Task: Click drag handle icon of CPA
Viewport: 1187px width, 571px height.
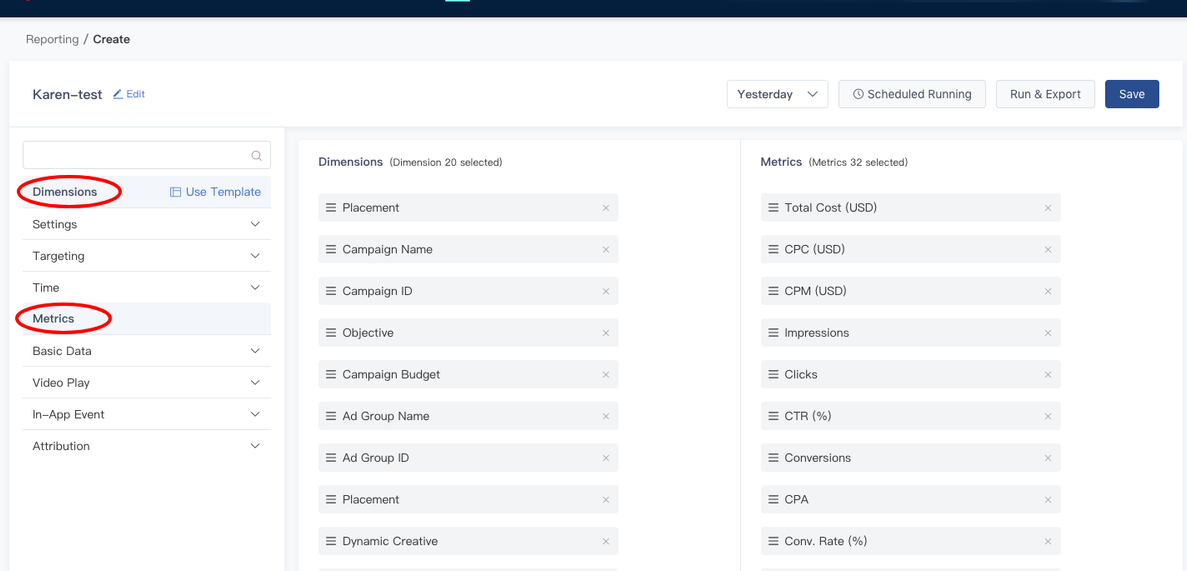Action: (x=773, y=499)
